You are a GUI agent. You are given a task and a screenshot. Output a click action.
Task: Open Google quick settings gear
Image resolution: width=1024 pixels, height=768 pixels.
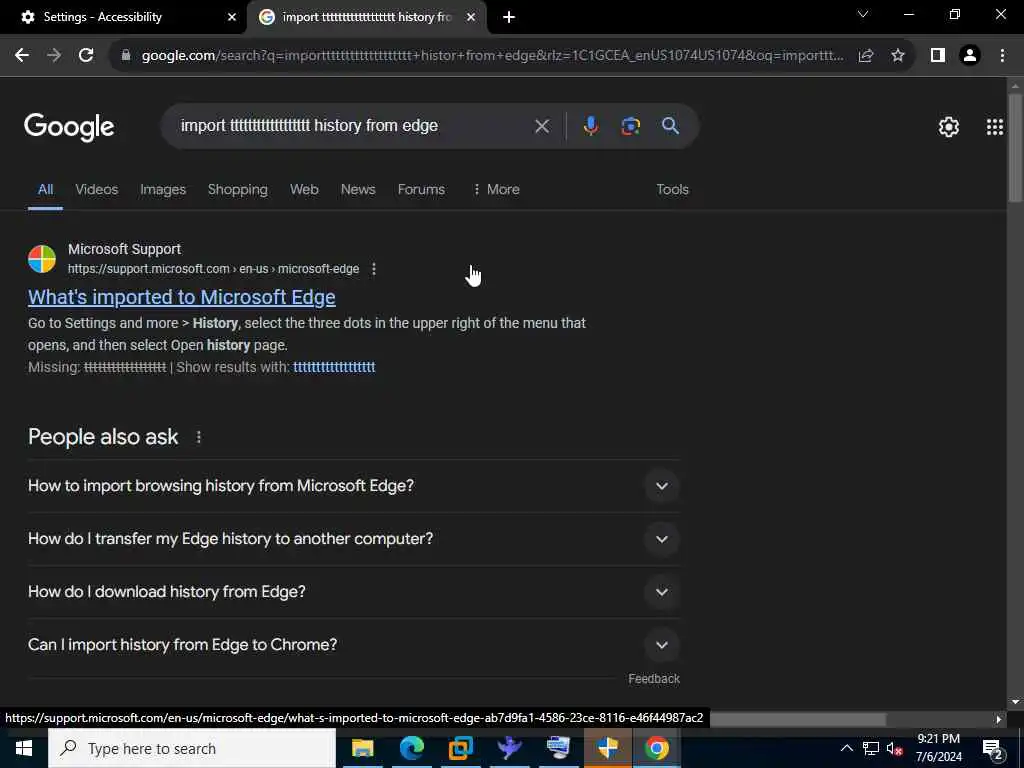pos(949,127)
